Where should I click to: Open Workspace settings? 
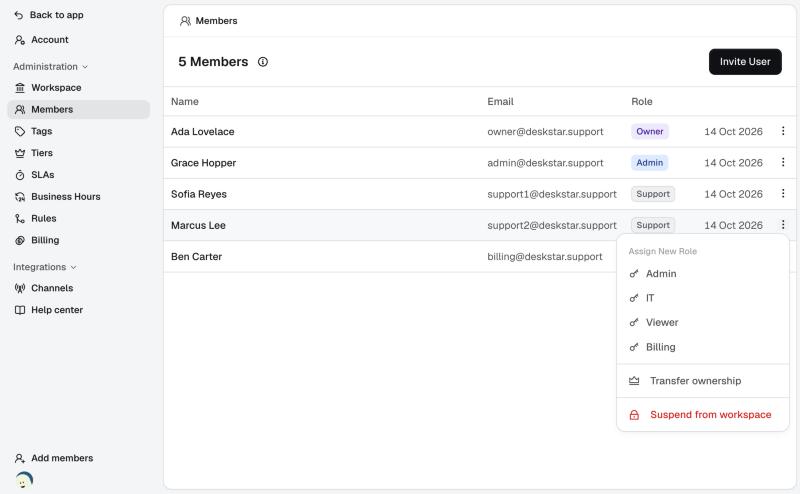[x=79, y=88]
